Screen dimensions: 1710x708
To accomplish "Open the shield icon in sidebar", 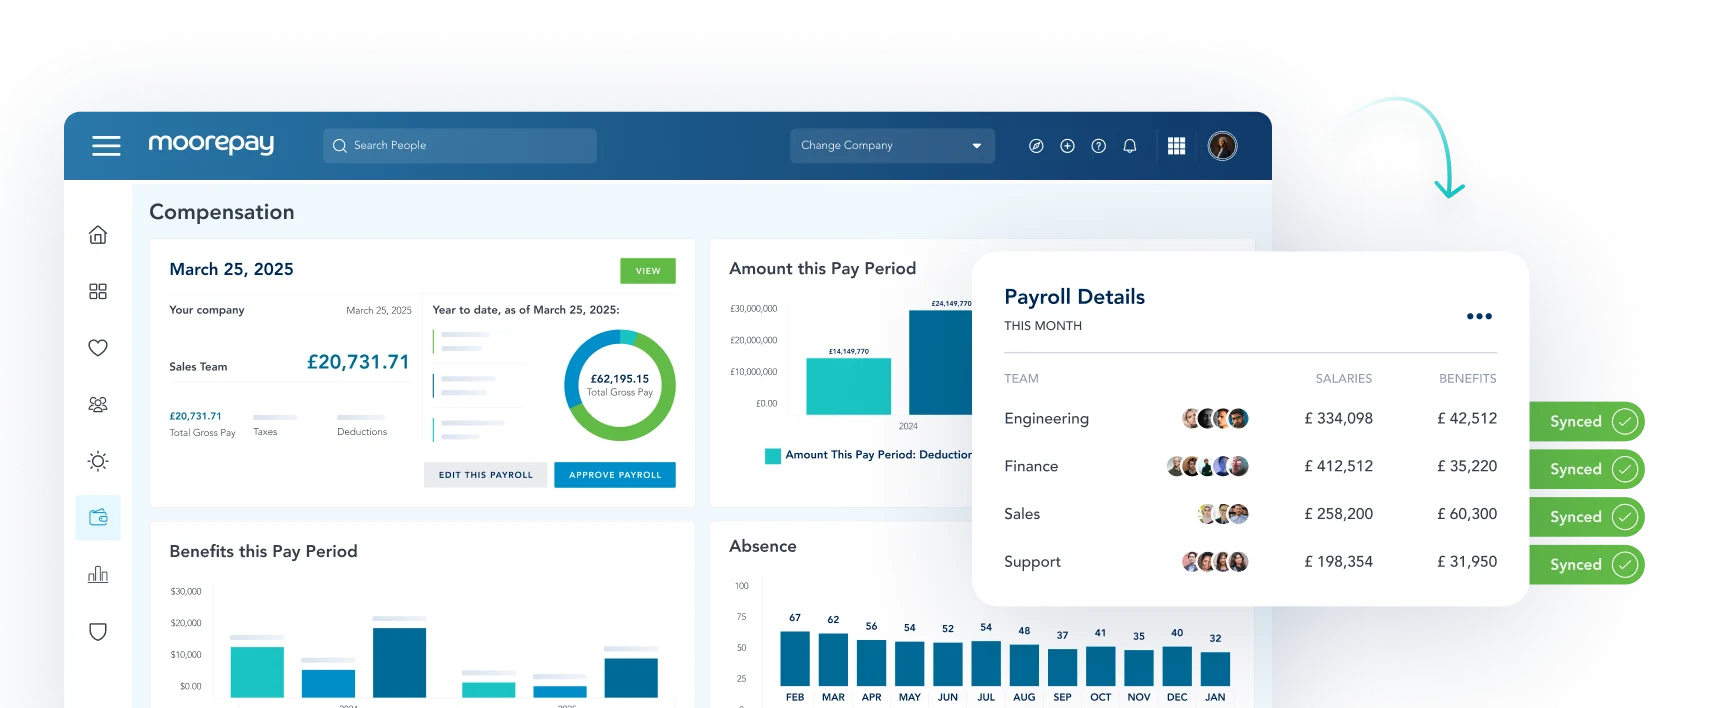I will point(98,631).
